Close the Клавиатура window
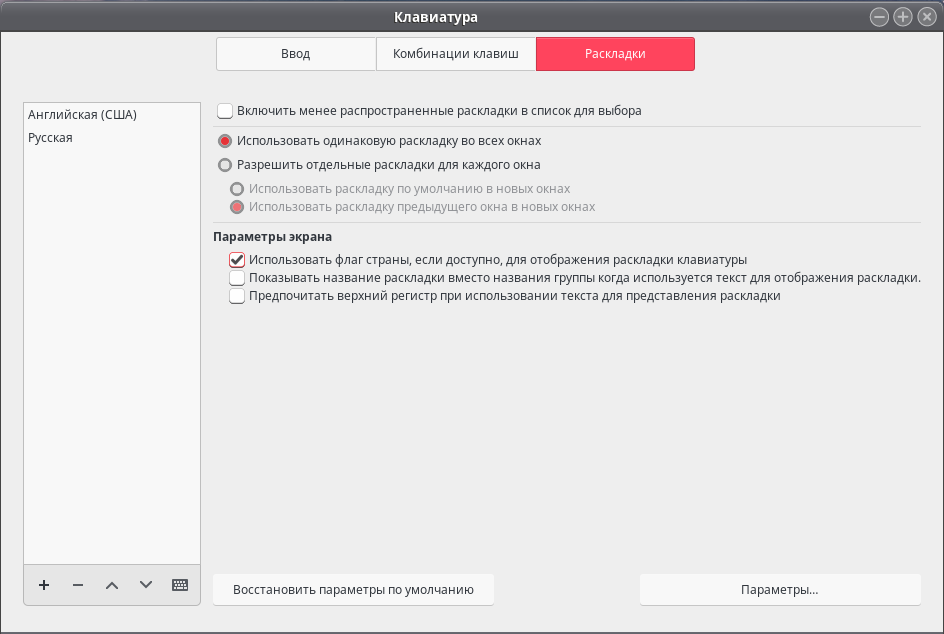The width and height of the screenshot is (944, 634). [x=927, y=17]
